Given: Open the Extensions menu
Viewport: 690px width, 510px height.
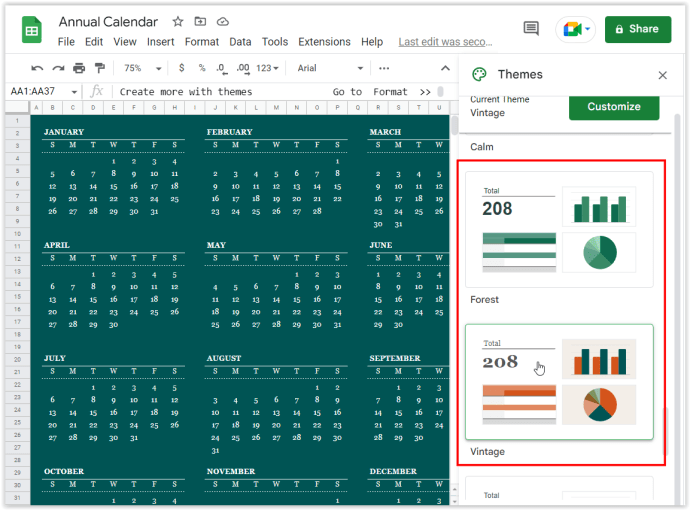Looking at the screenshot, I should pos(324,42).
